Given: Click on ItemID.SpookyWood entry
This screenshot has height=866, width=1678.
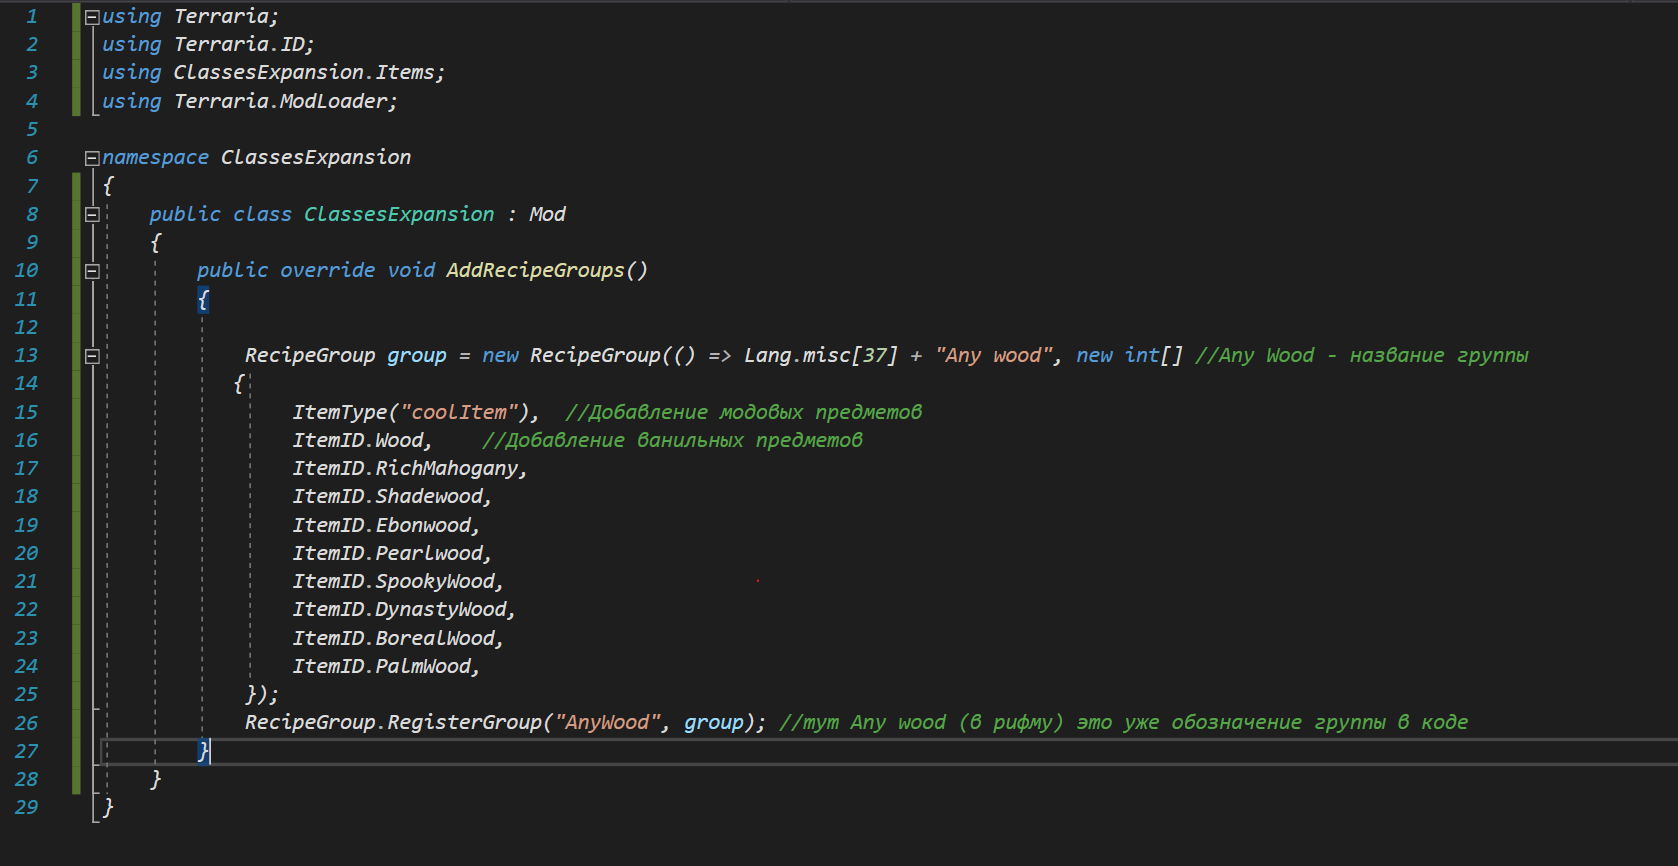Looking at the screenshot, I should click(394, 581).
